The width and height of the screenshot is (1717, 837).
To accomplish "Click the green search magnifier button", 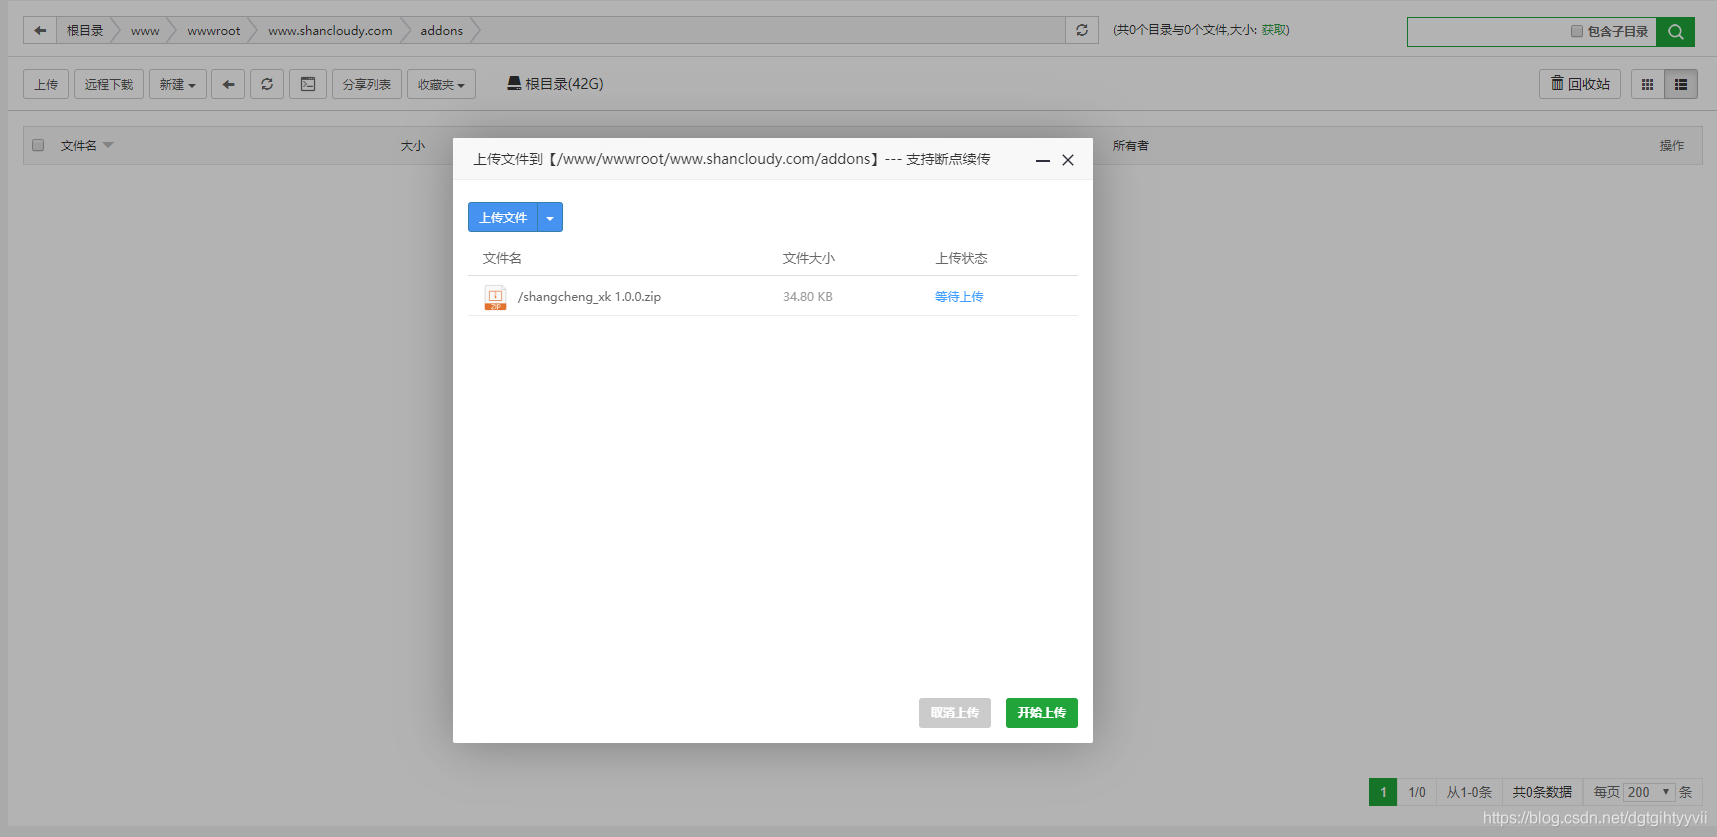I will tap(1675, 32).
